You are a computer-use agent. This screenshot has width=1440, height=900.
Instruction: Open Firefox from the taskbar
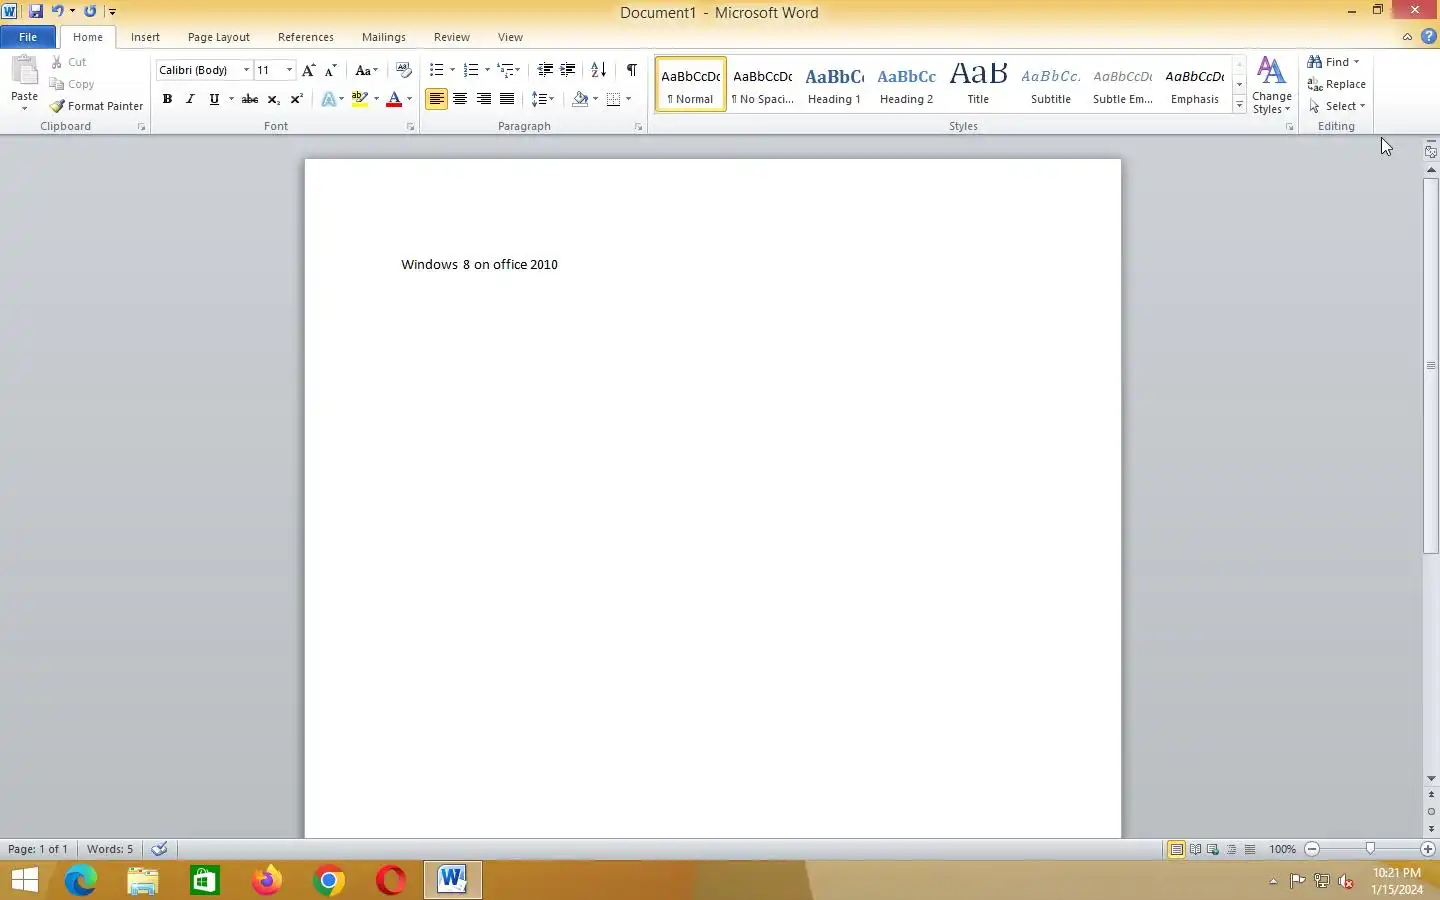click(266, 880)
